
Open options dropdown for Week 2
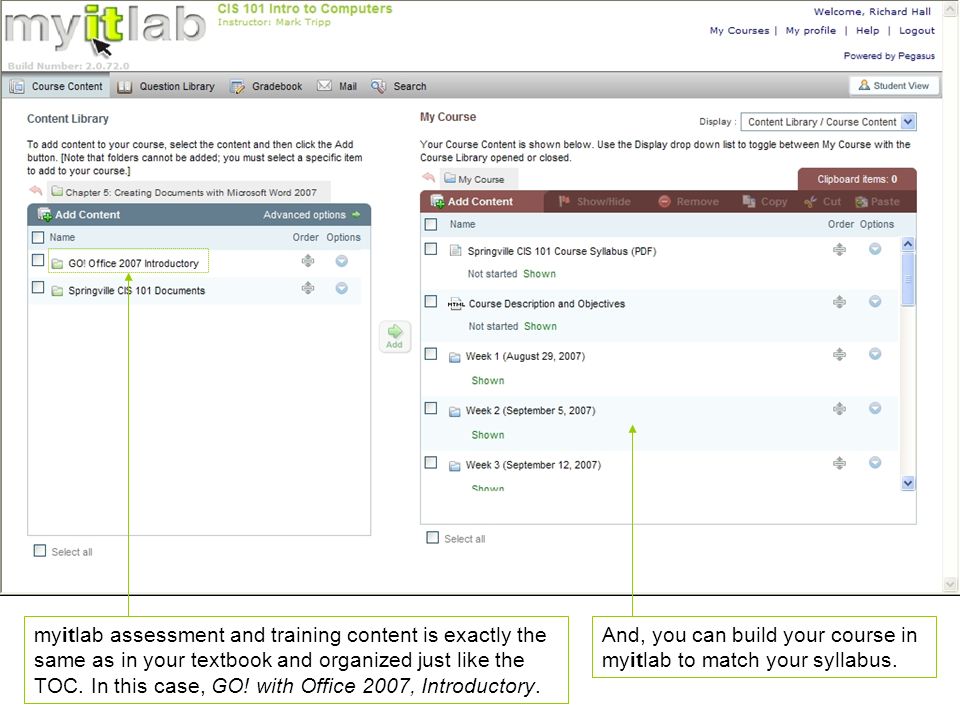click(x=876, y=408)
